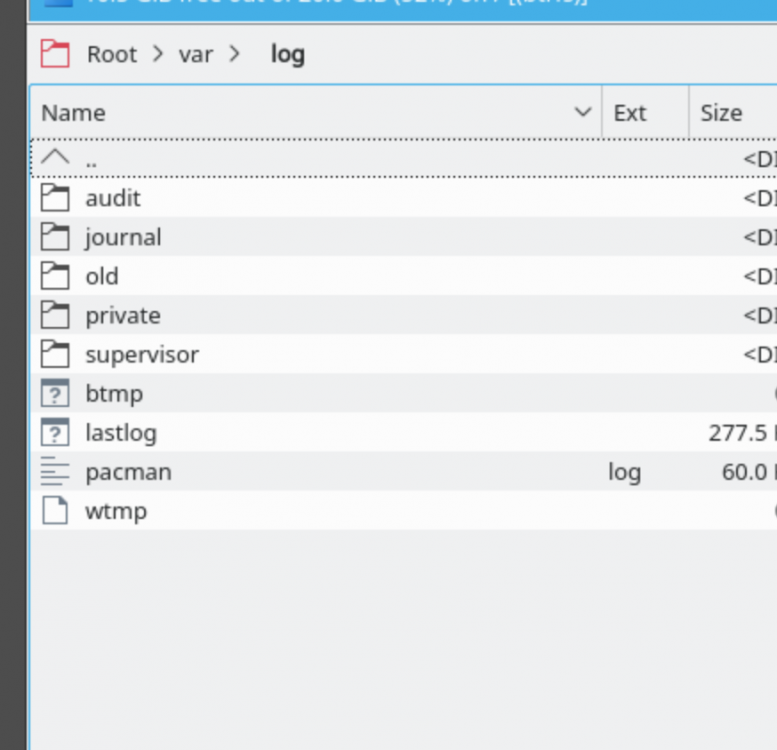The height and width of the screenshot is (750, 777).
Task: Click the red folder icon in breadcrumb bar
Action: coord(55,54)
